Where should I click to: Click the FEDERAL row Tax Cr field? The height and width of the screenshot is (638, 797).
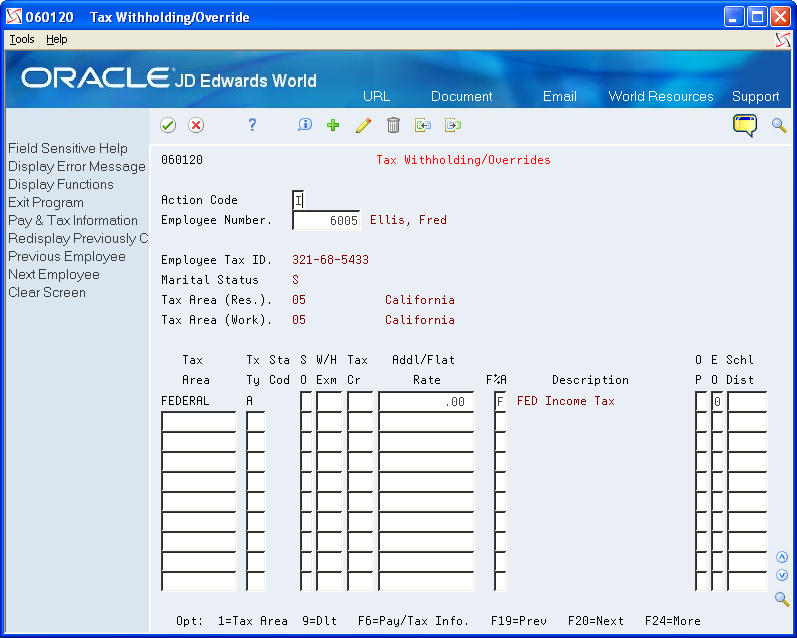tap(360, 401)
